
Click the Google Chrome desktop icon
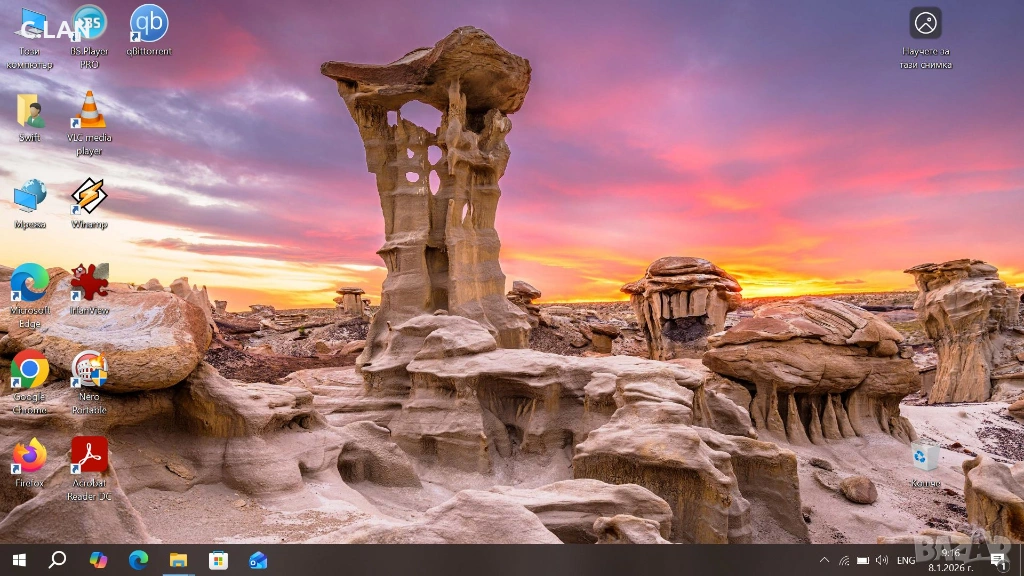29,370
